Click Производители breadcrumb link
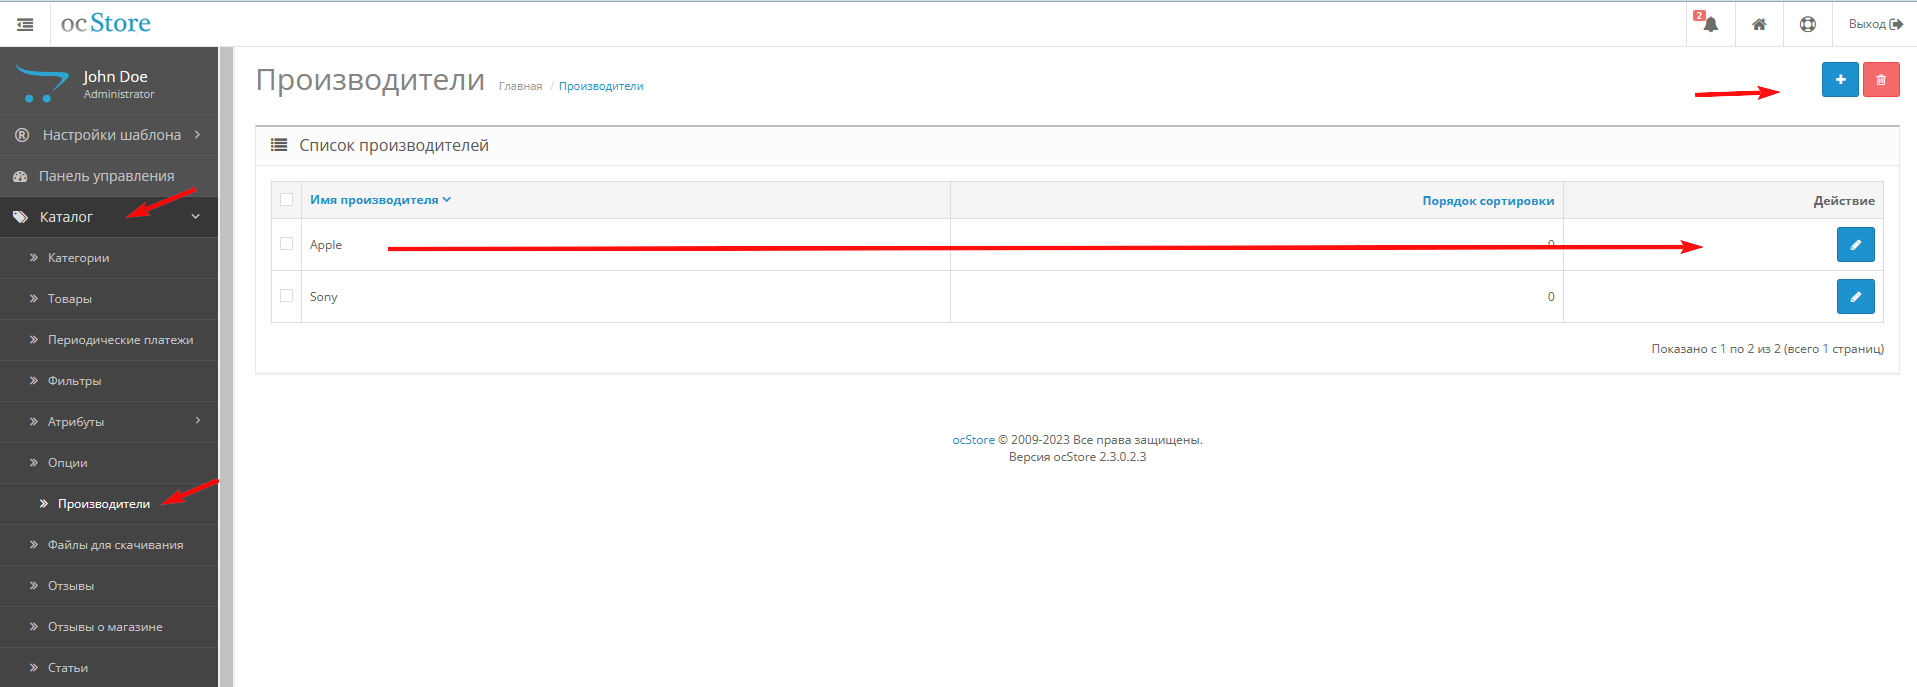This screenshot has width=1917, height=687. (x=601, y=86)
